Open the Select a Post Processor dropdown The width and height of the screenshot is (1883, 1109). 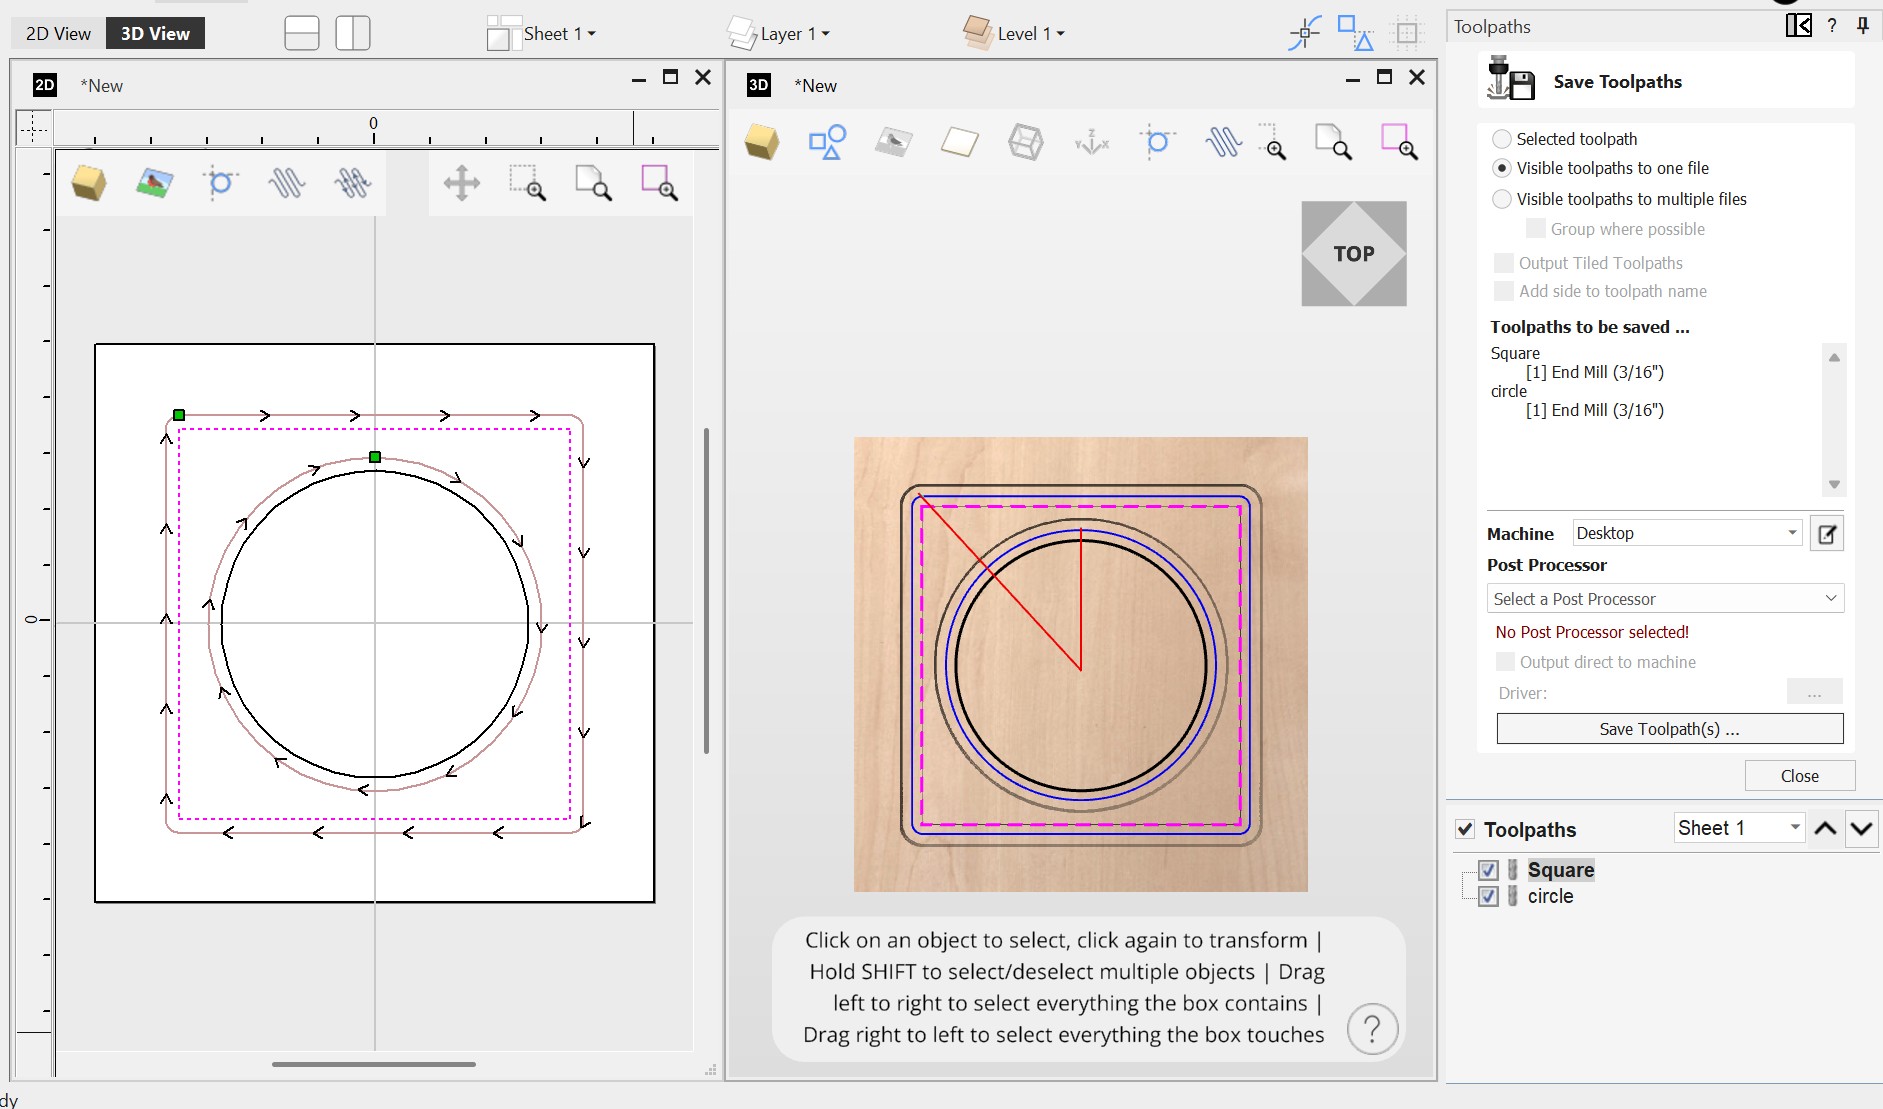pyautogui.click(x=1665, y=599)
